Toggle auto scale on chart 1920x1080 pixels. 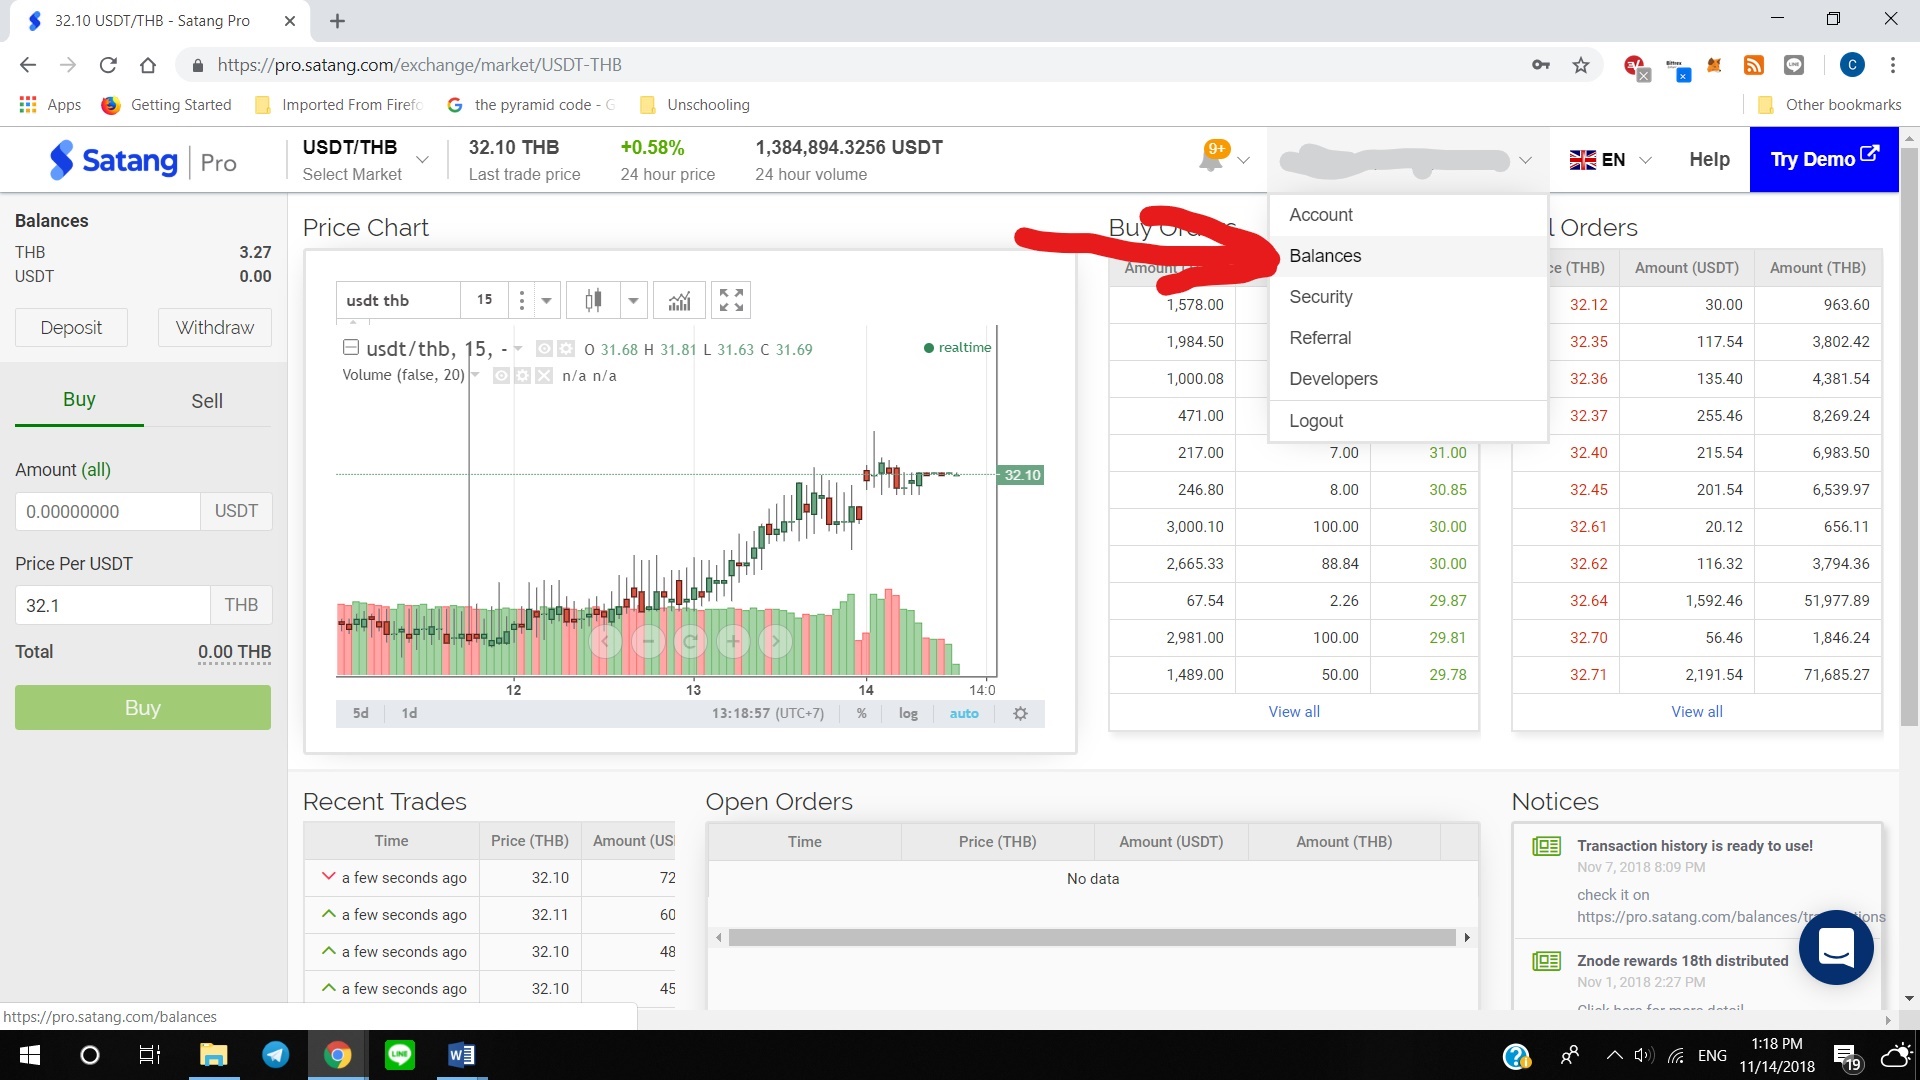coord(963,713)
